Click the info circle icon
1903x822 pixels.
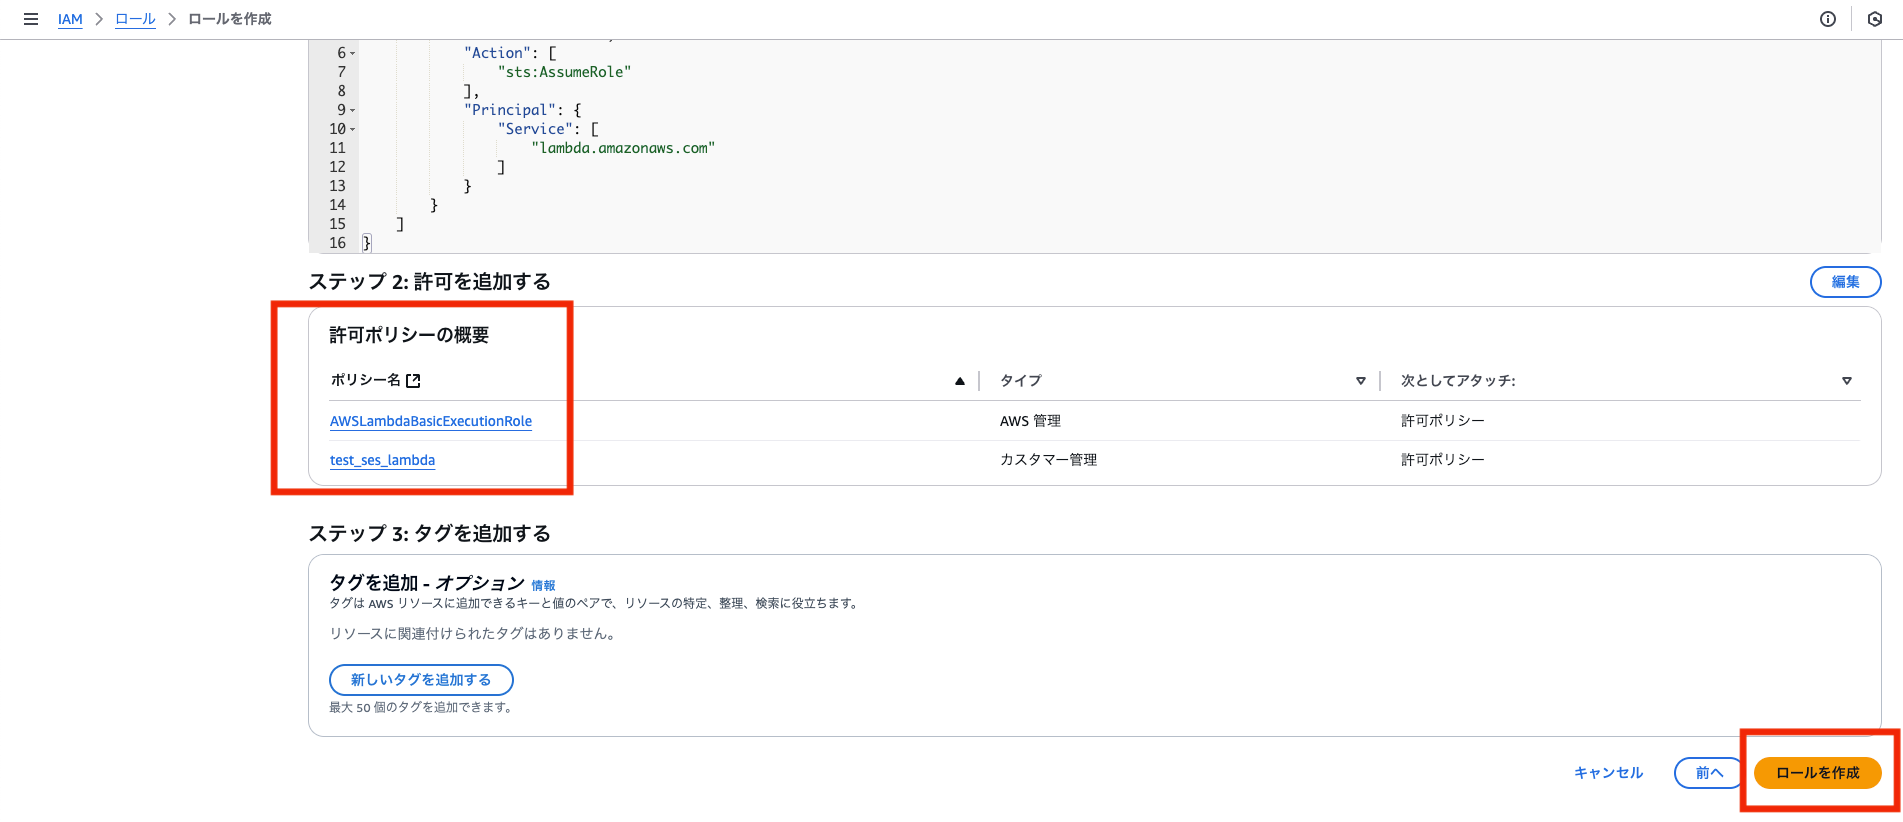1828,19
